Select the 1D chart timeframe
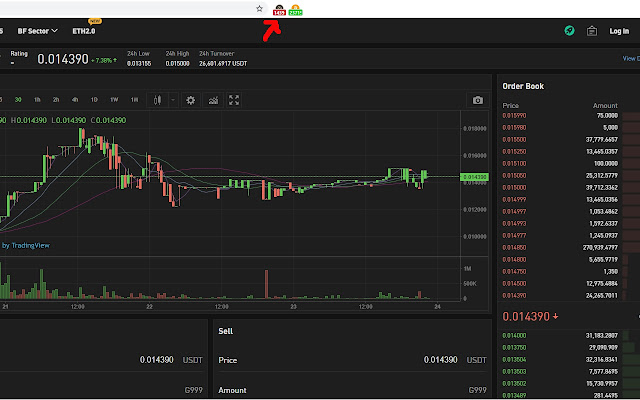Screen dimensions: 640x400 [94, 100]
